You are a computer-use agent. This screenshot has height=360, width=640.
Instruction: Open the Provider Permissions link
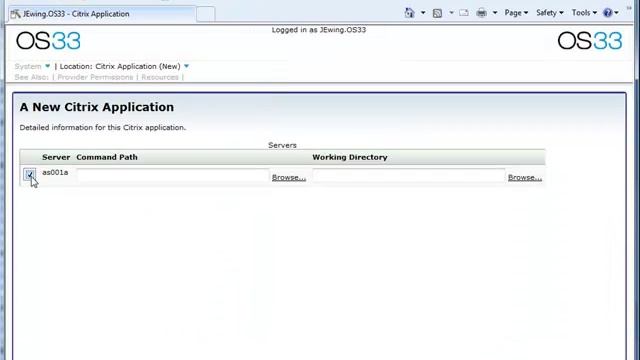(x=95, y=77)
